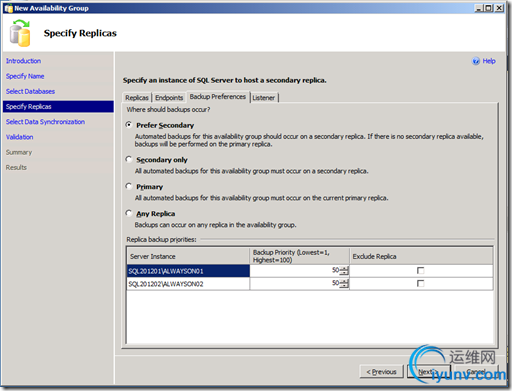Select the SQL201202\ALWAYSON02 server instance row
Viewport: 512px width, 391px height.
[188, 284]
